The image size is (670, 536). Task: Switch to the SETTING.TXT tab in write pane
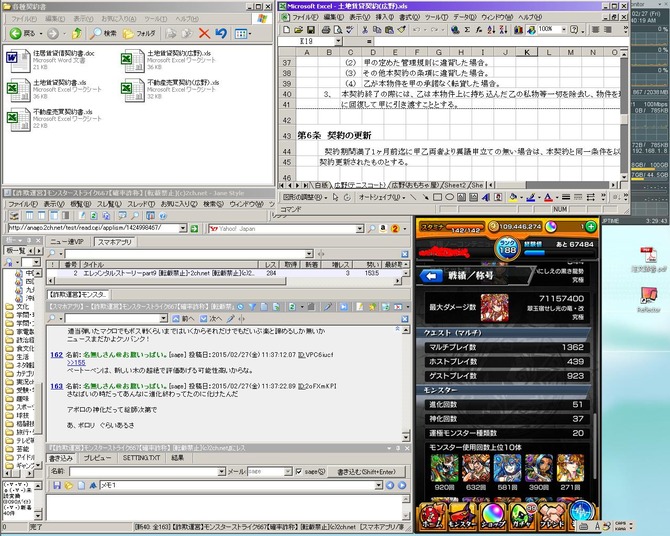pyautogui.click(x=141, y=458)
